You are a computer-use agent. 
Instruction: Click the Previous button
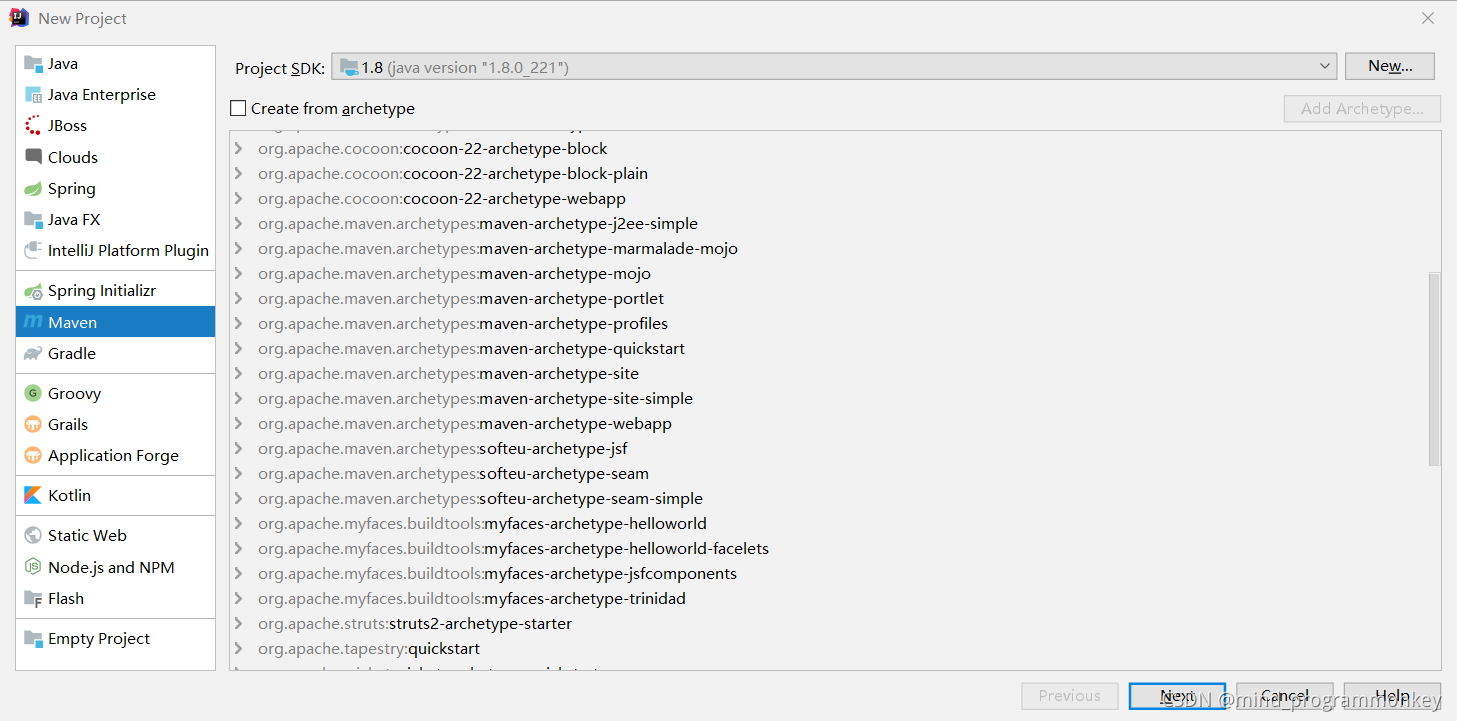[x=1069, y=696]
